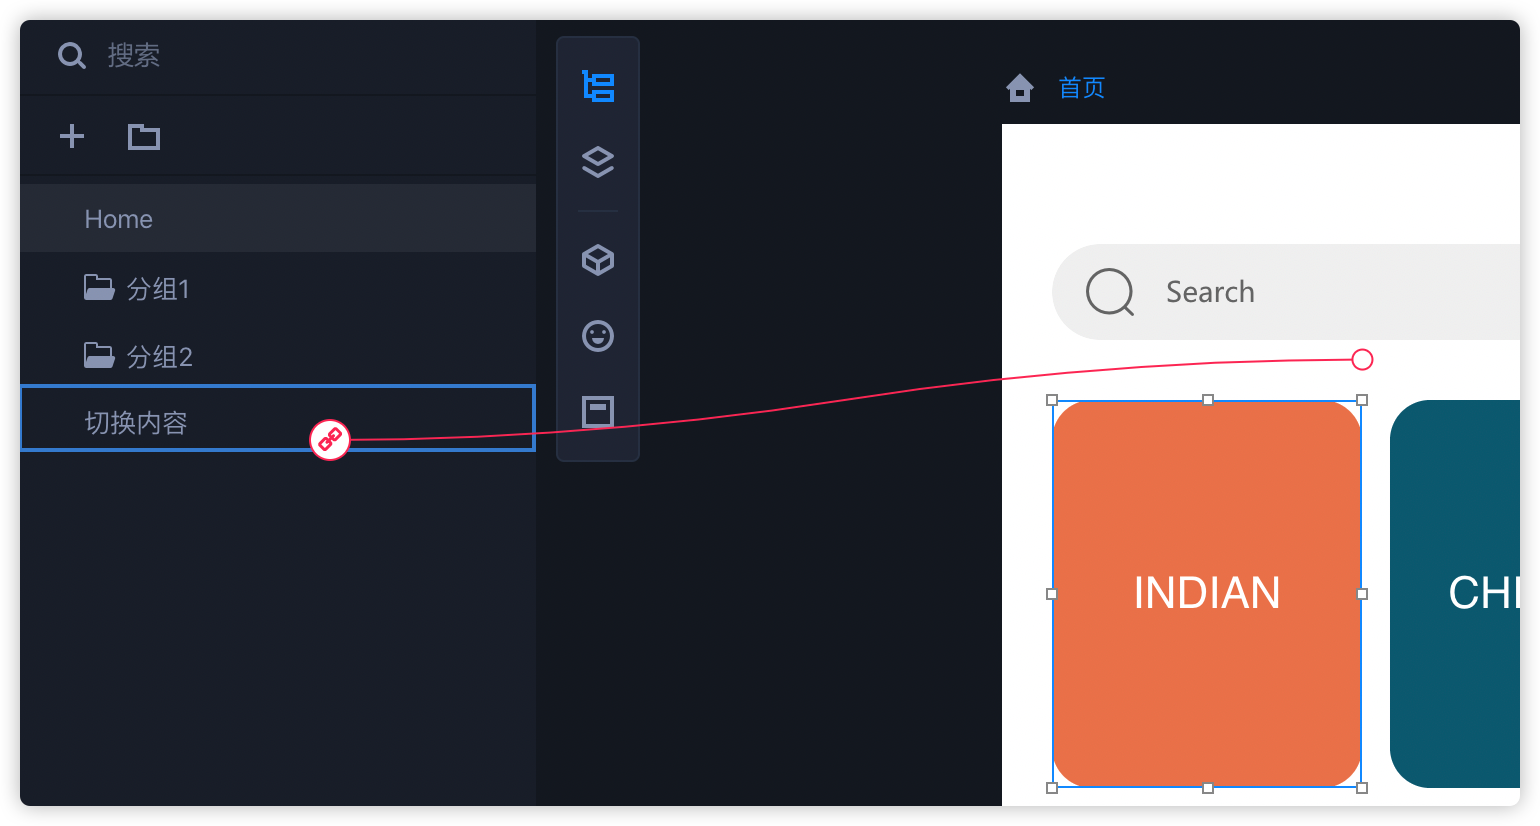Screen dimensions: 1540x826
Task: Open the components cube icon panel
Action: (x=598, y=260)
